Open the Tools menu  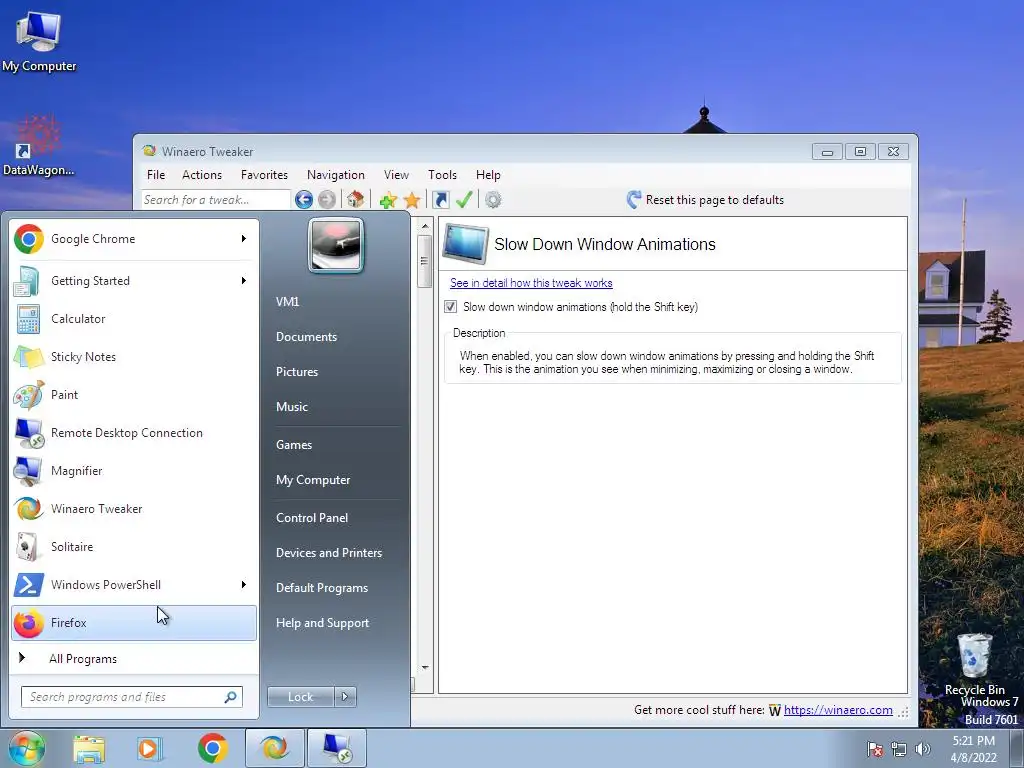click(442, 175)
